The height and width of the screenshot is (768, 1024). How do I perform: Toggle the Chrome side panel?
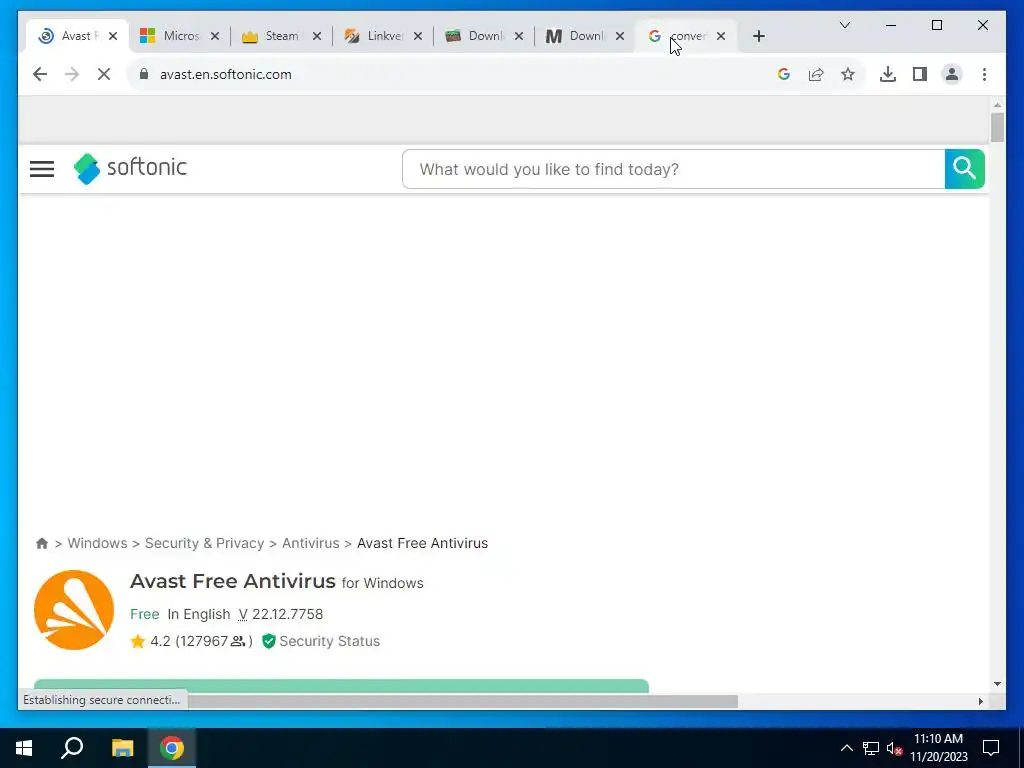pos(920,74)
